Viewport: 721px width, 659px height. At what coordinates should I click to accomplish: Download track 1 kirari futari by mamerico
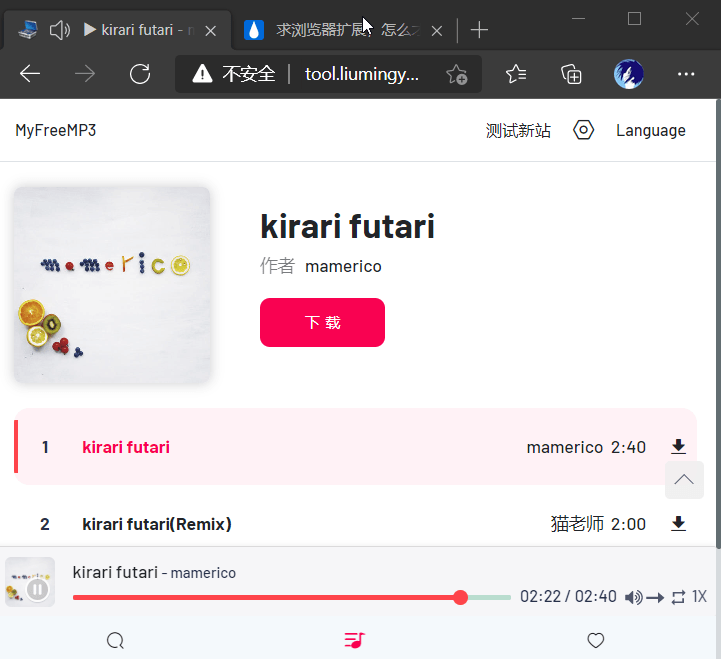click(678, 447)
